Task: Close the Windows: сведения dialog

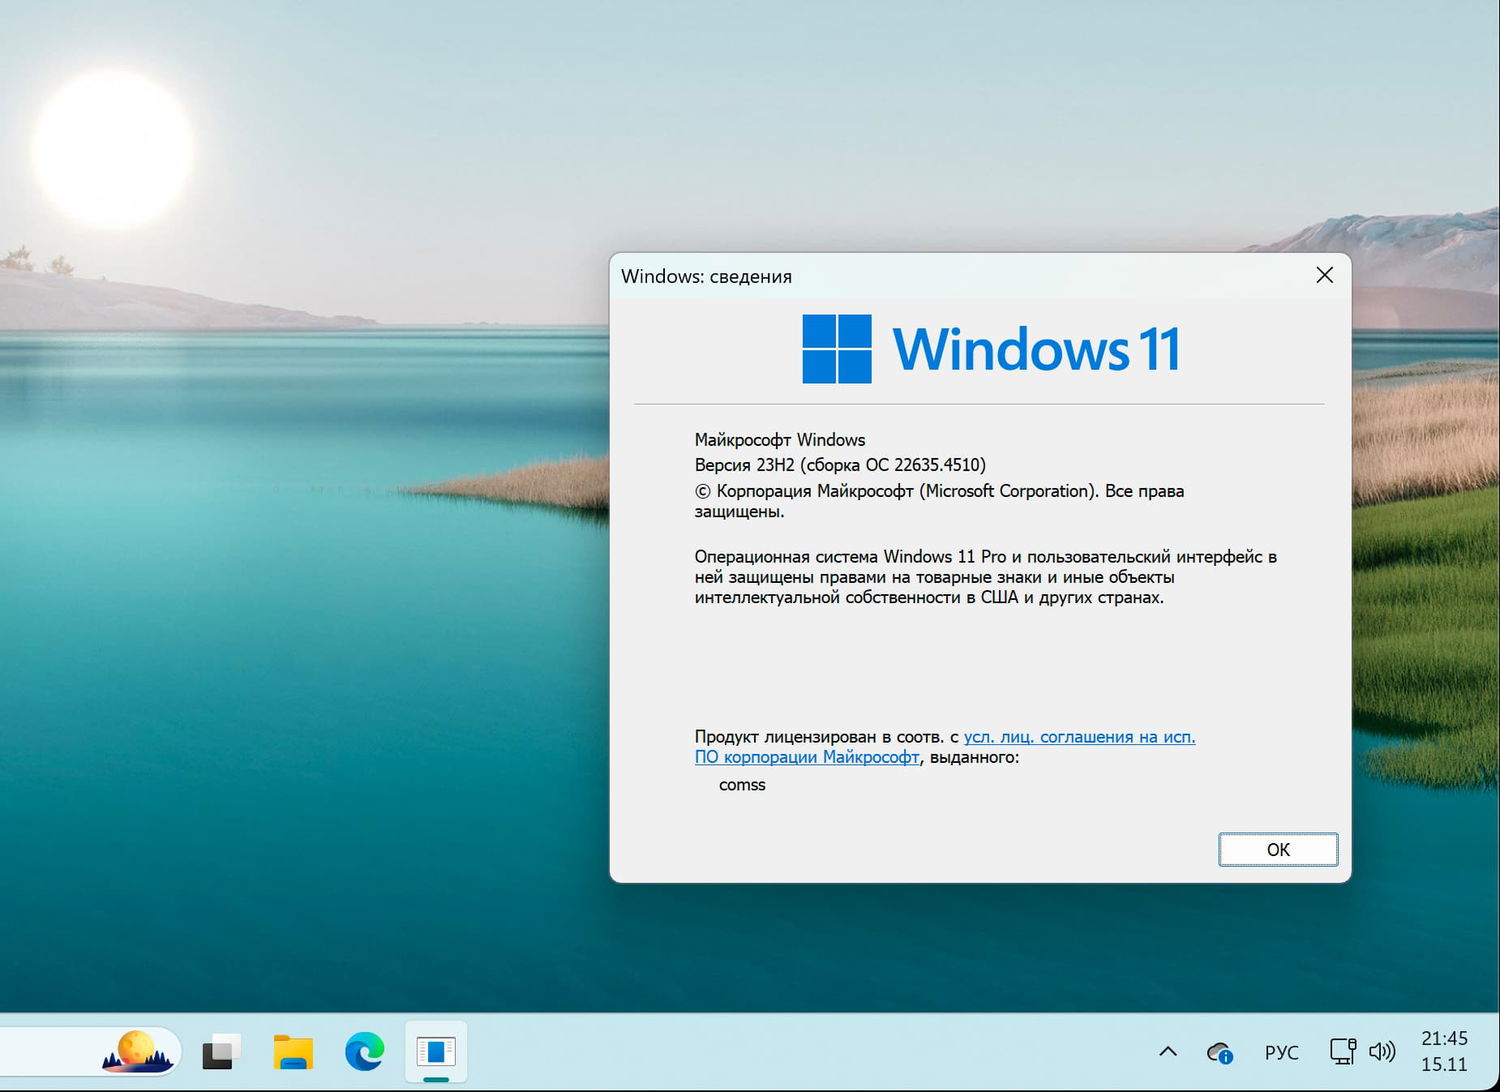Action: pyautogui.click(x=1324, y=275)
